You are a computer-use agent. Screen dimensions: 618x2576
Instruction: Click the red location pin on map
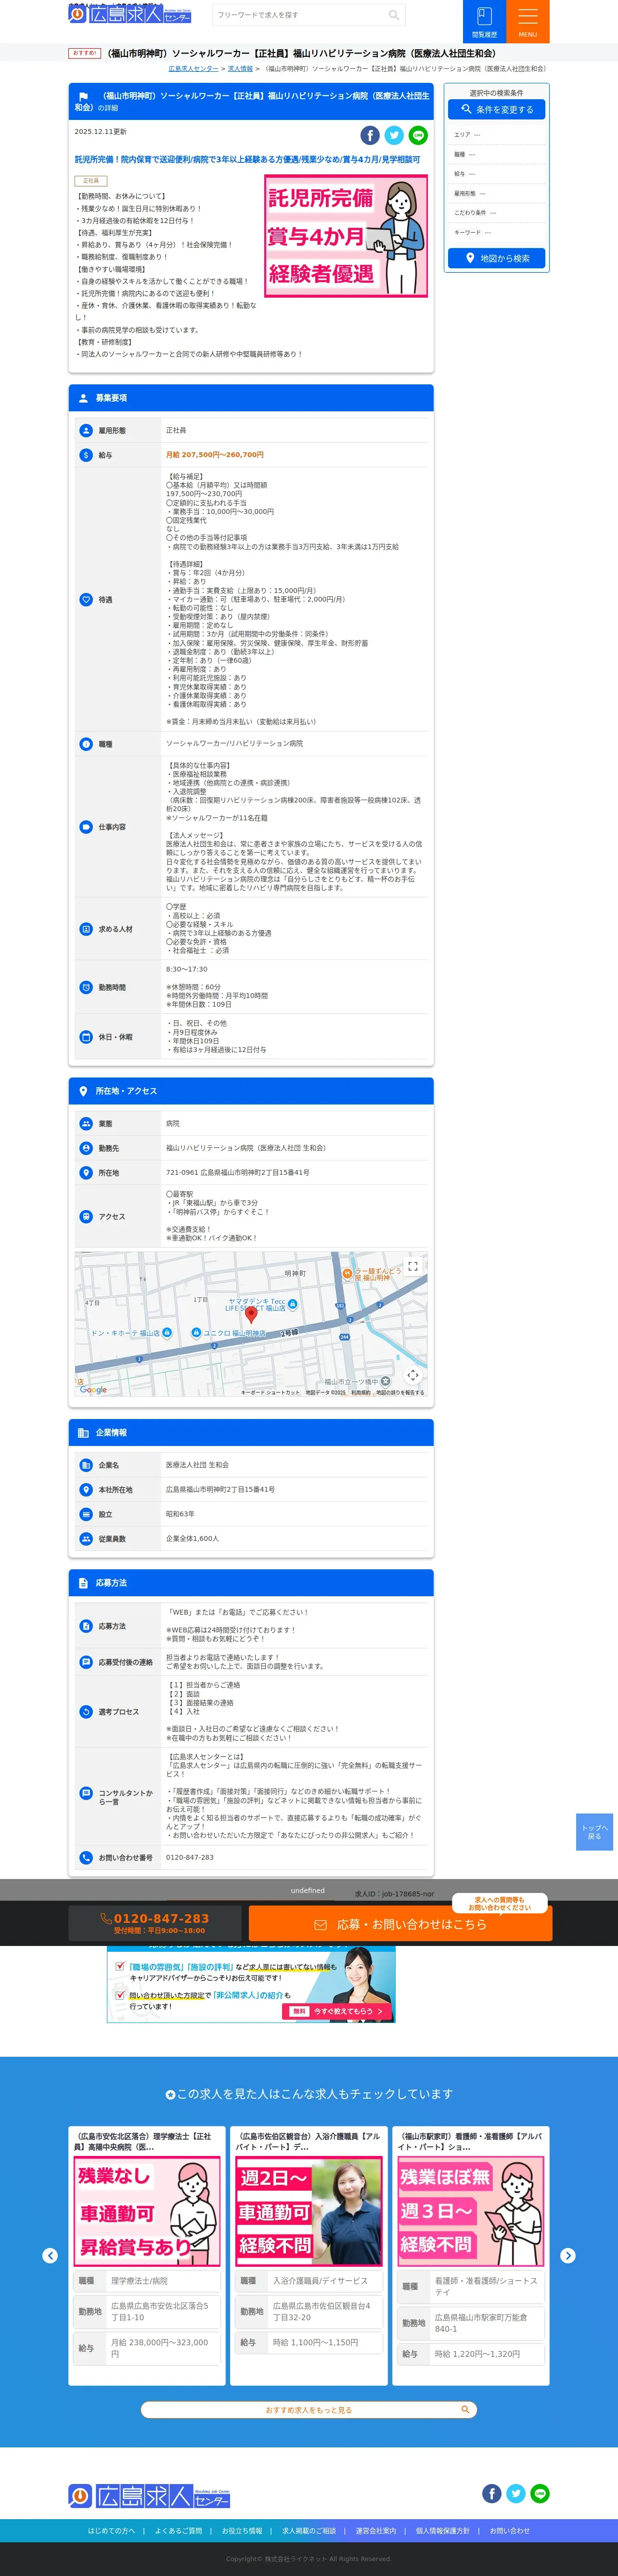[251, 1316]
